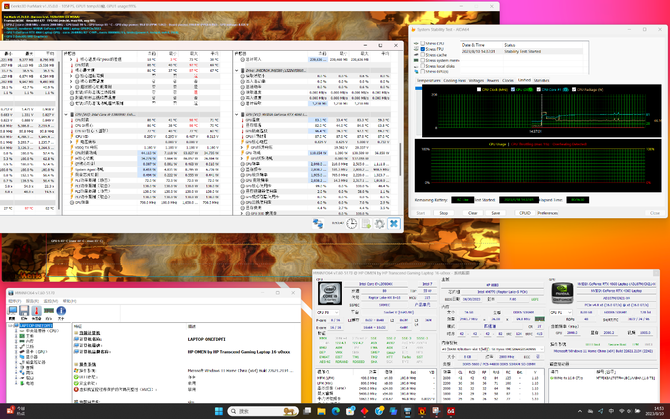Expand 显卡 (GPU) node in HWiNFO tree
Viewport: 670px width, 419px height.
[x=16, y=352]
